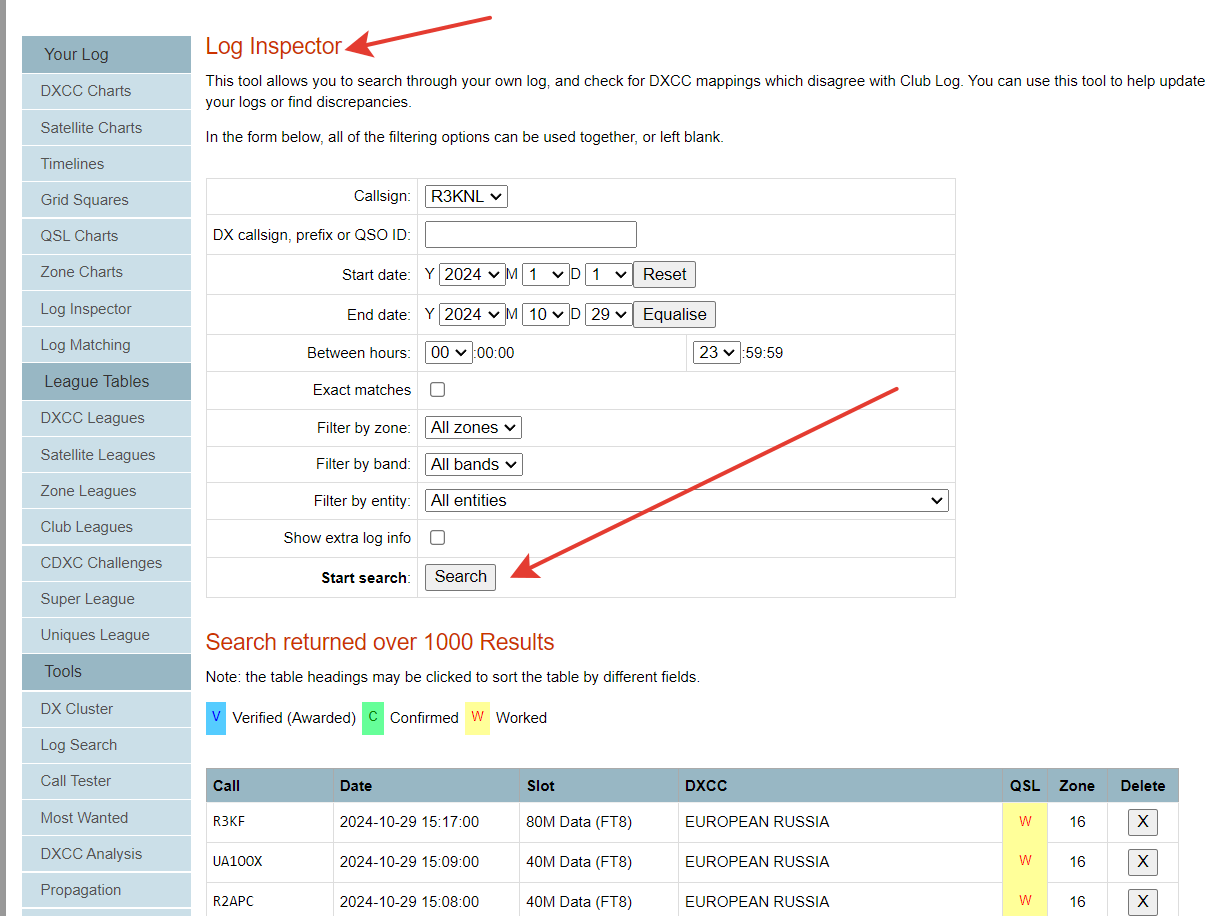
Task: Focus the DX callsign or QSO ID field
Action: click(x=531, y=235)
